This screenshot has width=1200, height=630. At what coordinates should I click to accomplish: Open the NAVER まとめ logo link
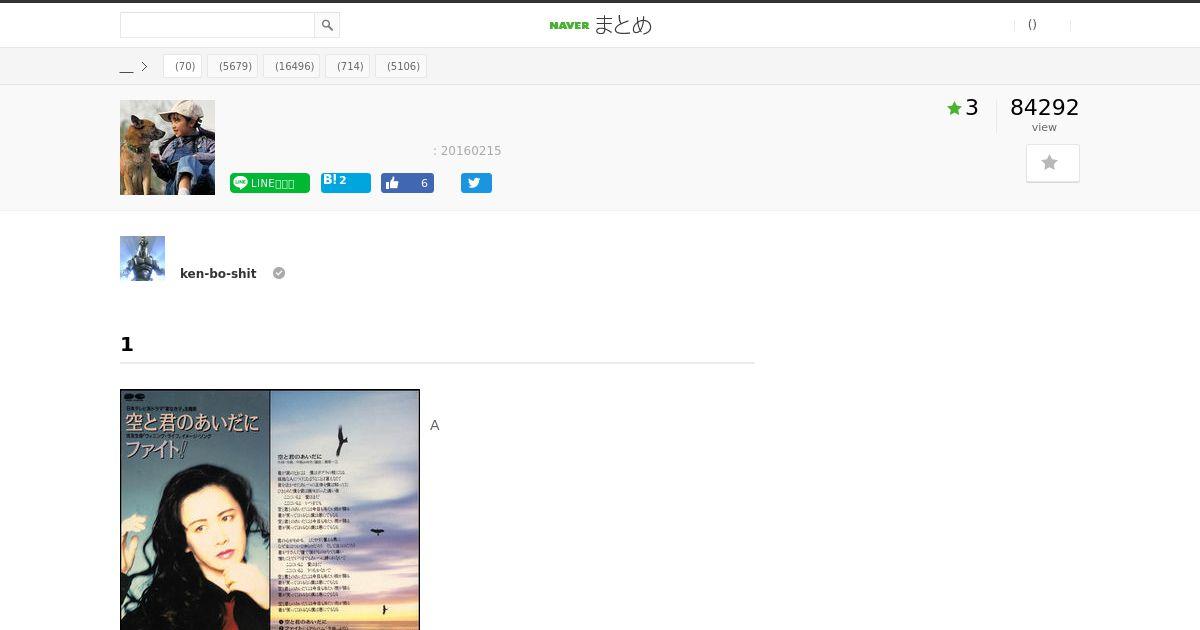tap(600, 25)
